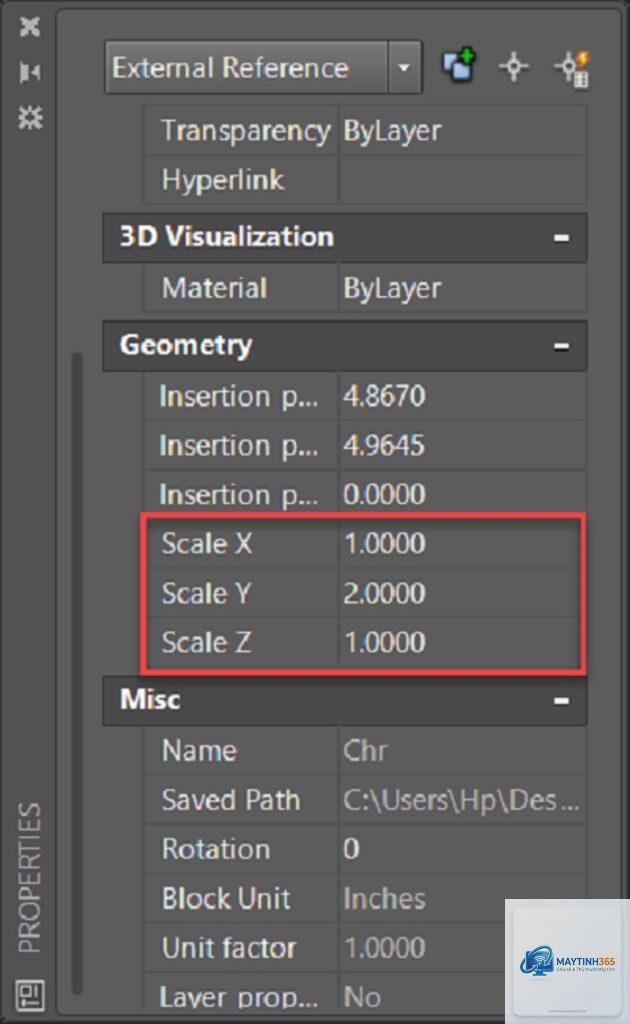
Task: Click the palette vertical scrollbar
Action: click(77, 673)
